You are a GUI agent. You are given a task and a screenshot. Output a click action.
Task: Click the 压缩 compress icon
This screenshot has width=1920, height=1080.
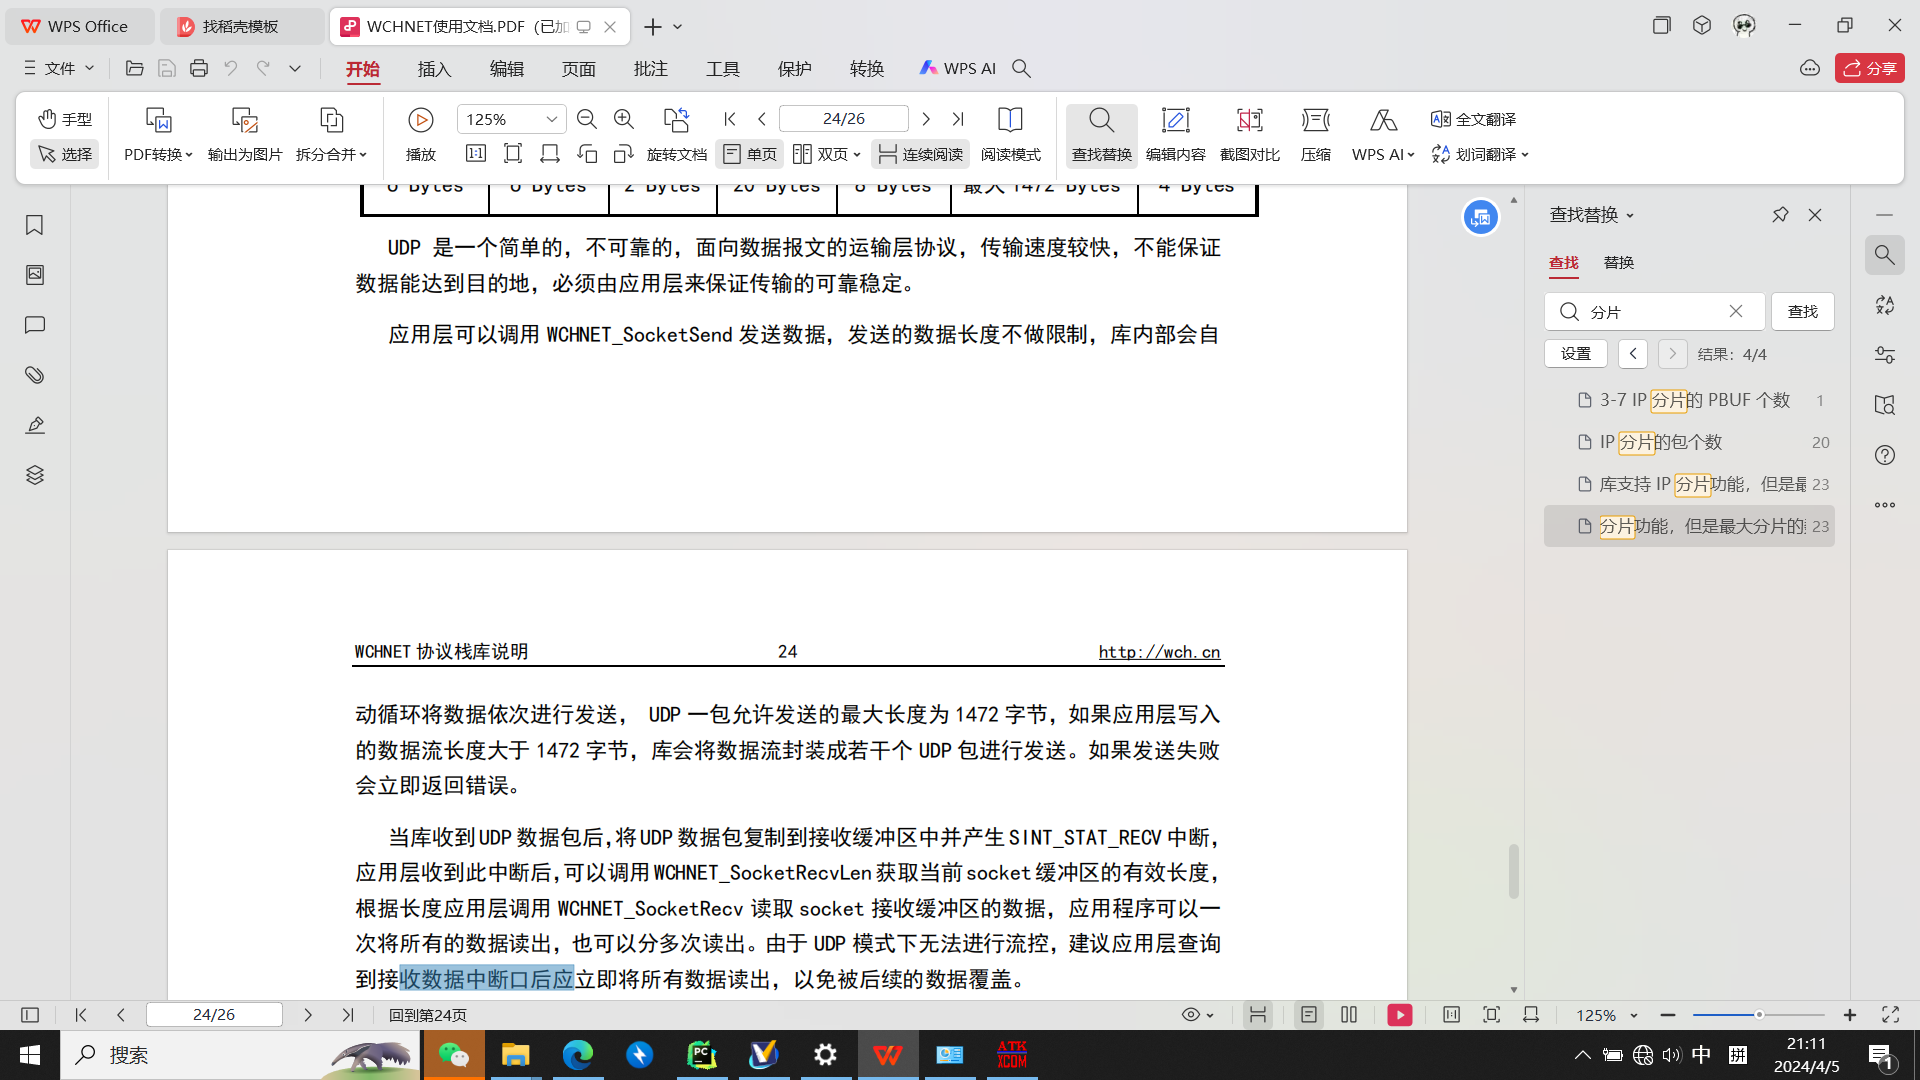(1316, 120)
